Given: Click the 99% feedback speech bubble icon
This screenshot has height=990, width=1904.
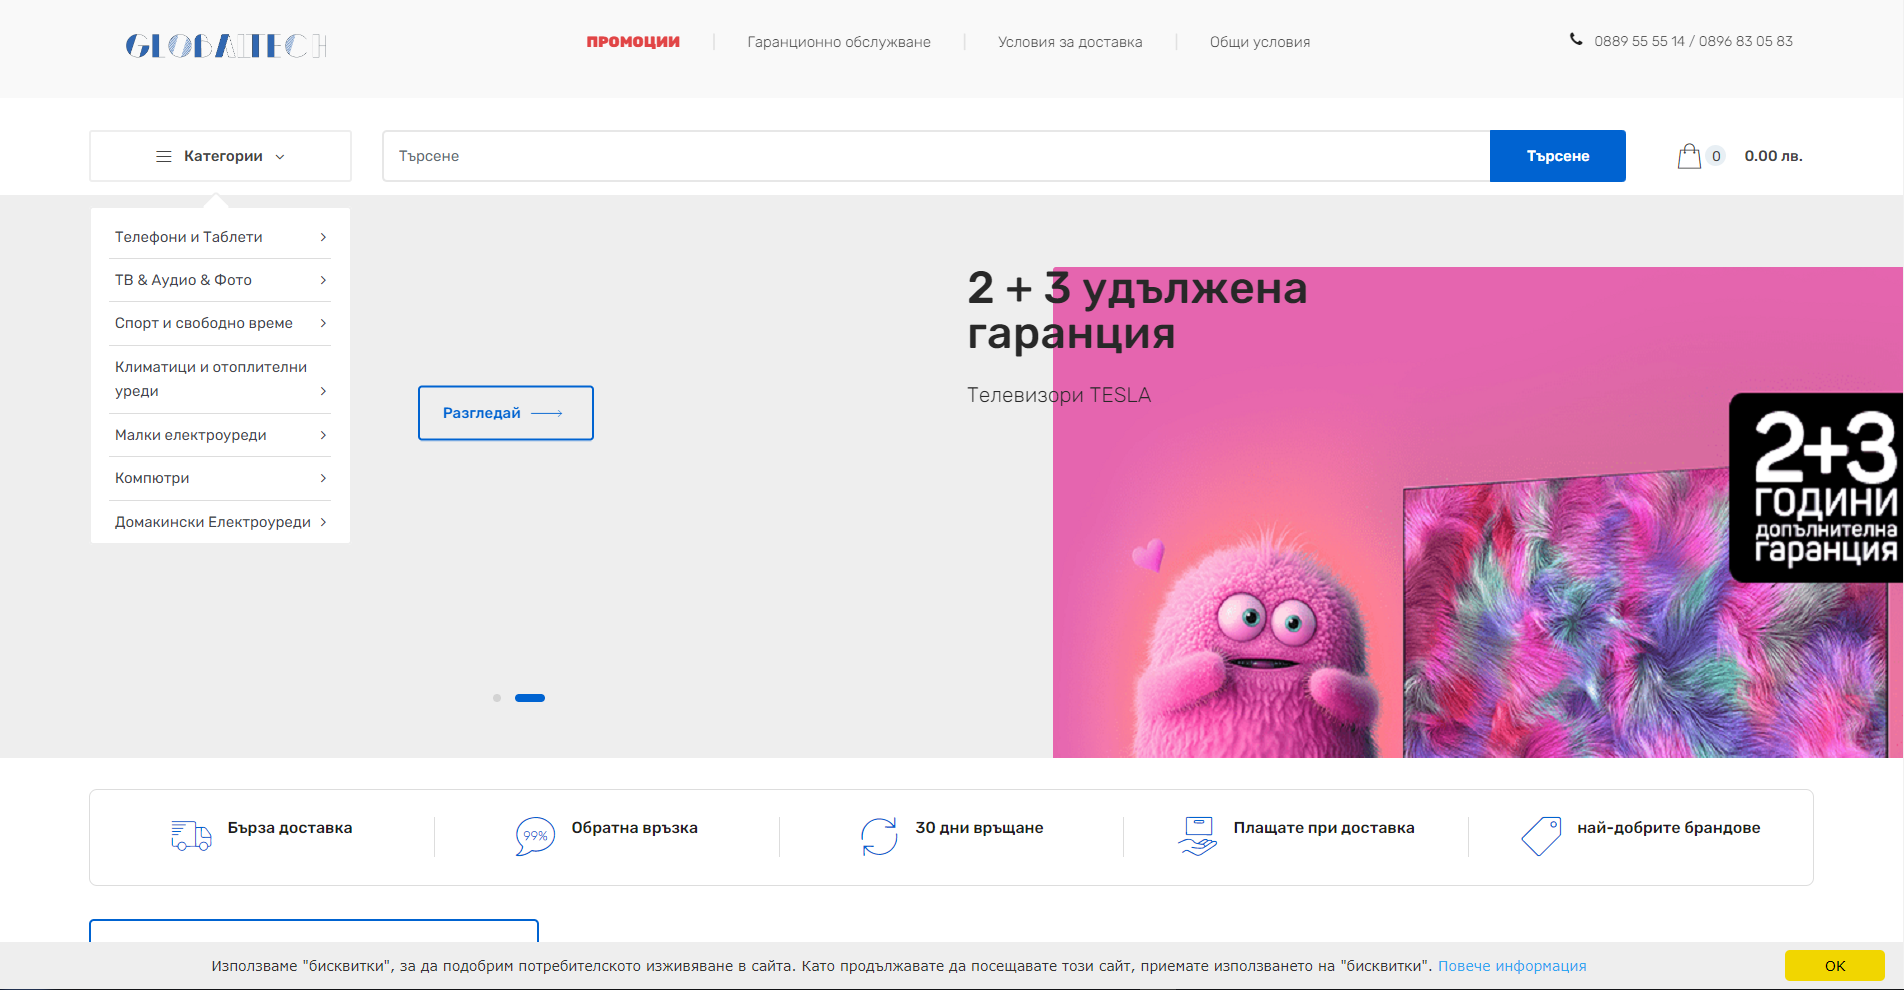Looking at the screenshot, I should pyautogui.click(x=535, y=836).
